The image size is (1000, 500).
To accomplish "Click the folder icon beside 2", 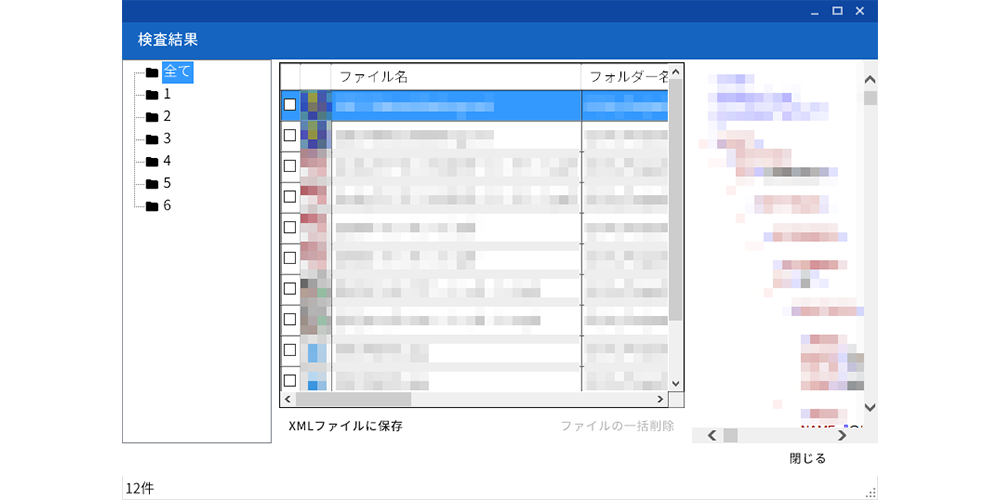I will (x=152, y=117).
